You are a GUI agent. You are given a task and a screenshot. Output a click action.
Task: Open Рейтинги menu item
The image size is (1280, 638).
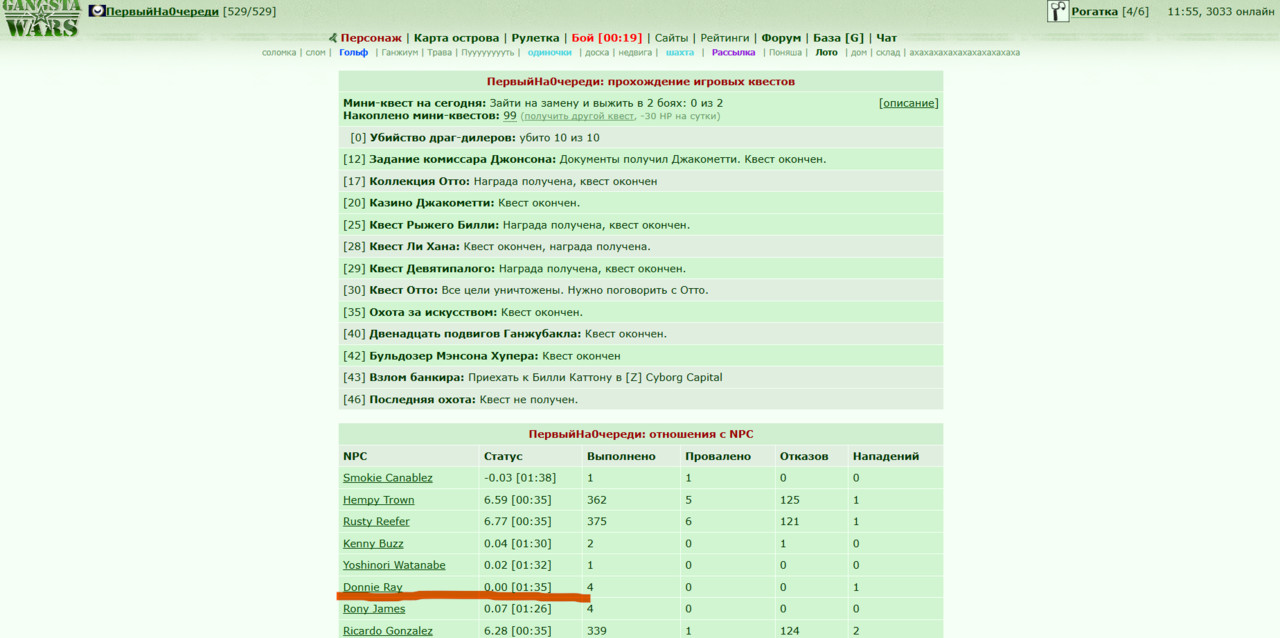click(x=724, y=38)
